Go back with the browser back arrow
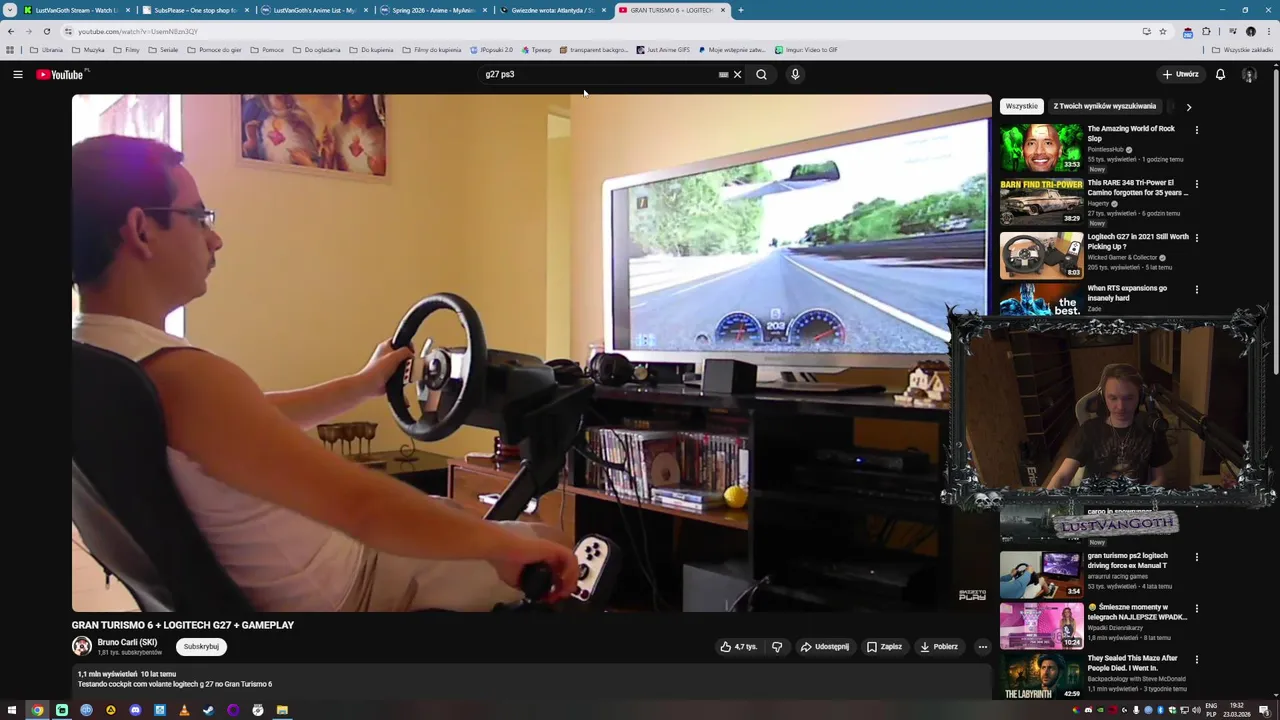Screen dimensions: 1280x720 11,31
